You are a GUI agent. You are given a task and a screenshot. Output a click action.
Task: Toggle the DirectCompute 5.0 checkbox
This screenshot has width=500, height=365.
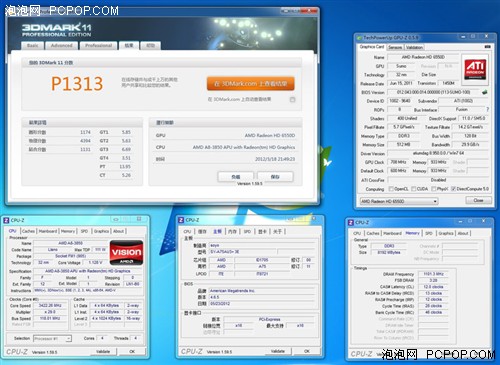tap(453, 189)
